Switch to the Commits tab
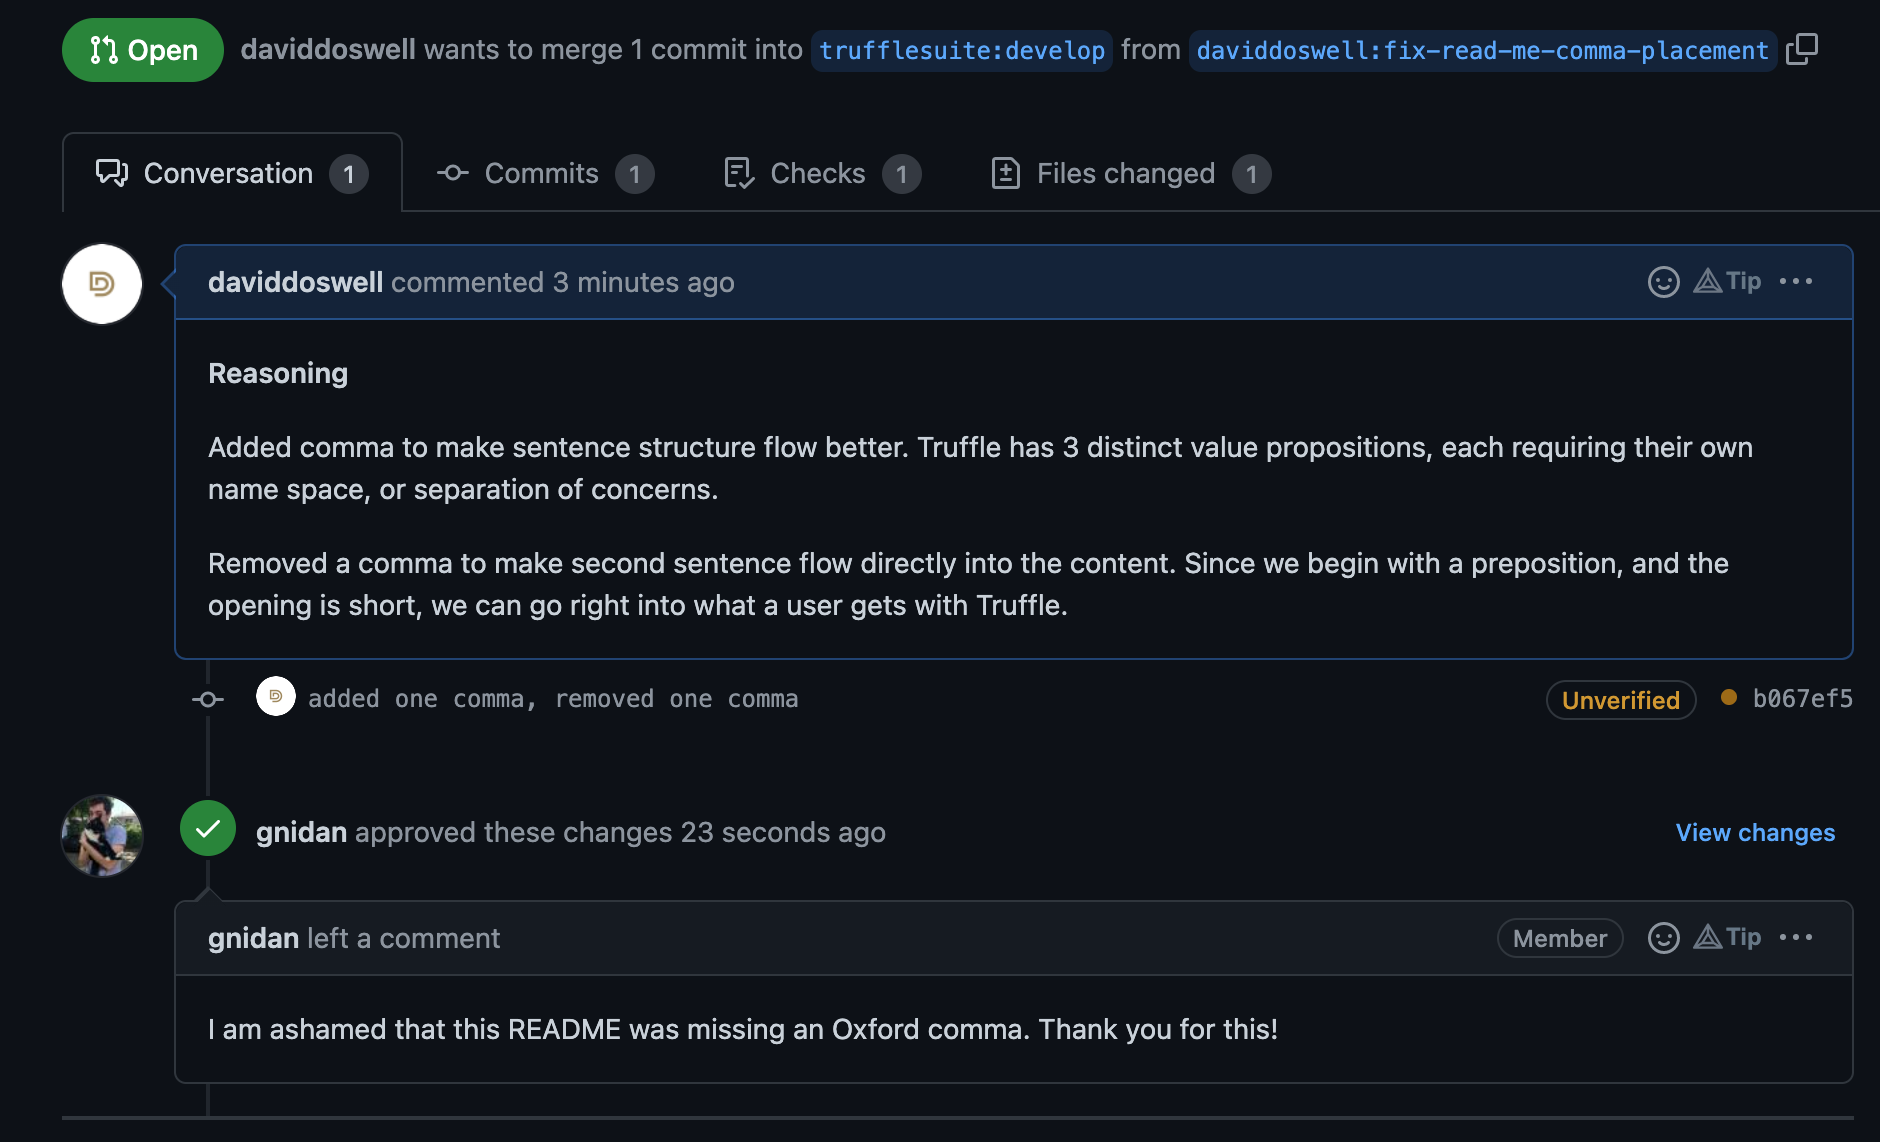 coord(540,173)
